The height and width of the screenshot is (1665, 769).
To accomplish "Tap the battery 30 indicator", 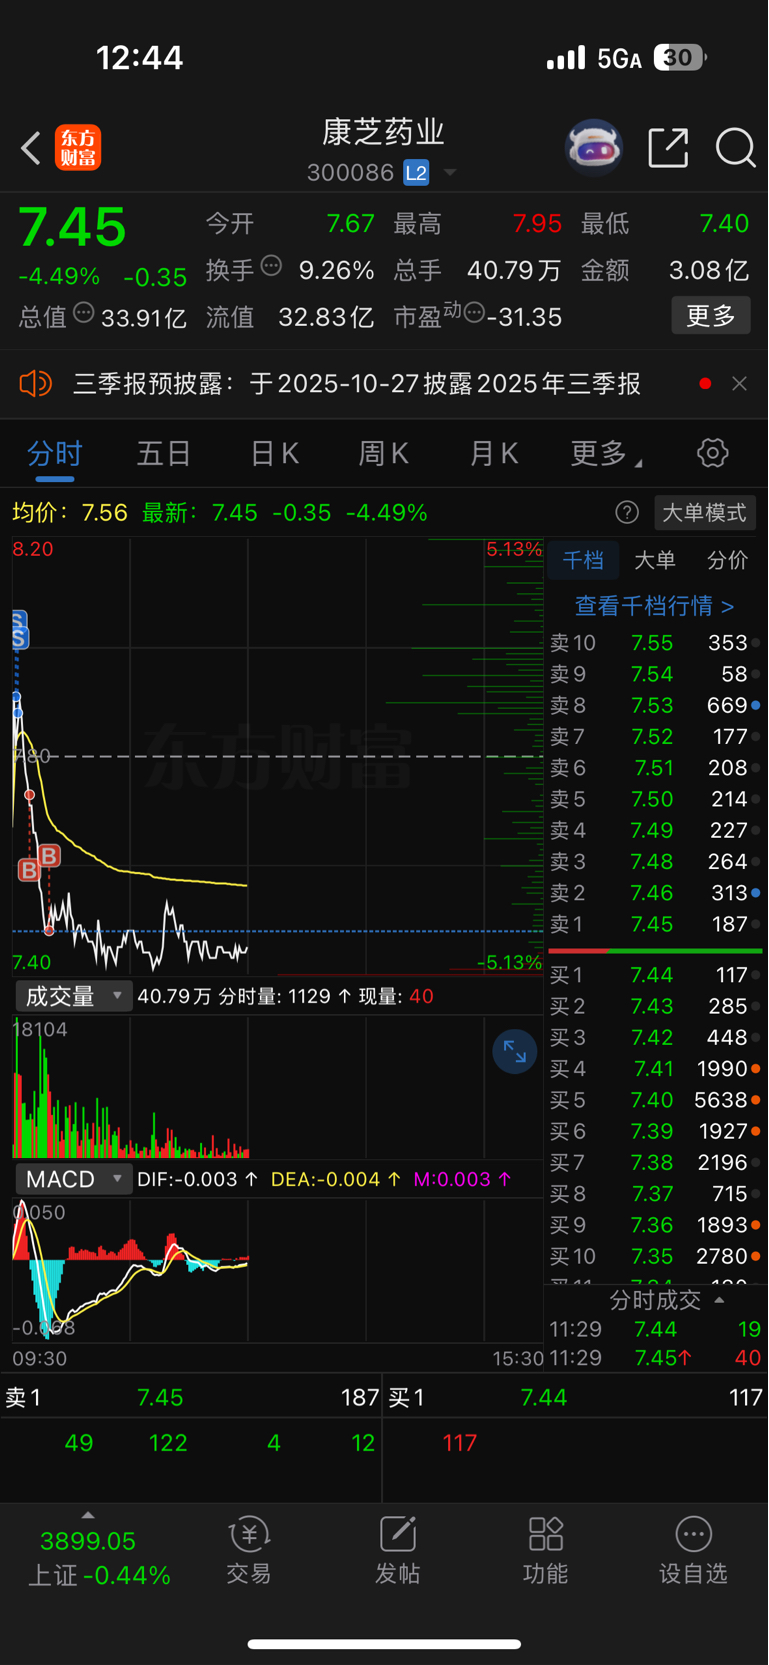I will pos(680,58).
